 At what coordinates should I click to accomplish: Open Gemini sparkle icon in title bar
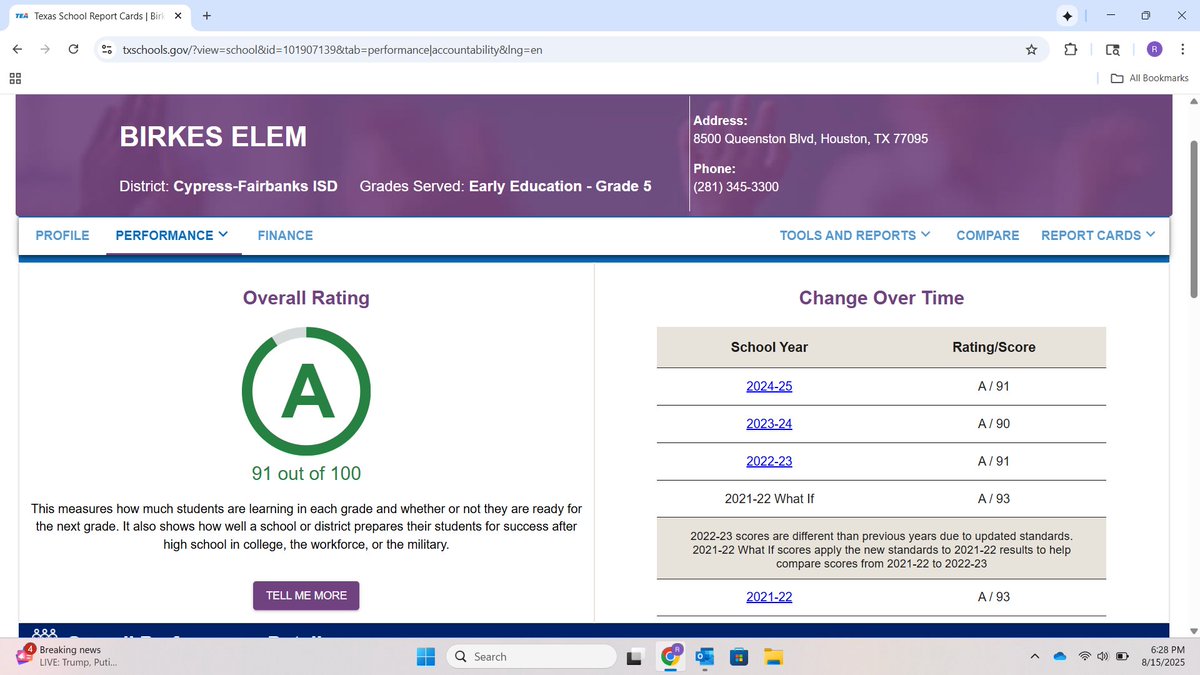1068,16
